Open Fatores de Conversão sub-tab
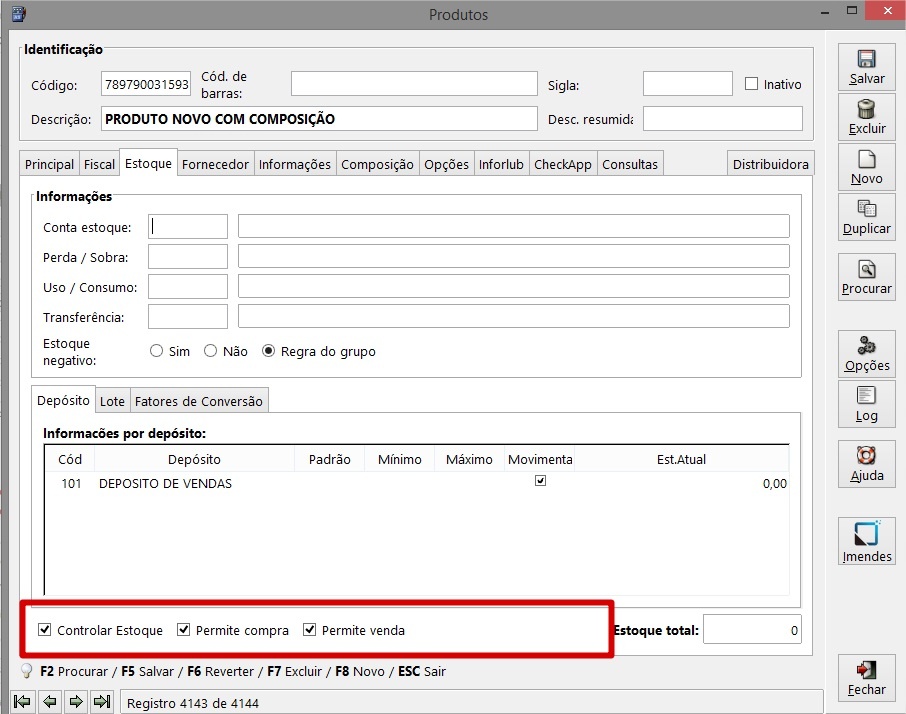Screen dimensions: 906x714 coord(199,401)
